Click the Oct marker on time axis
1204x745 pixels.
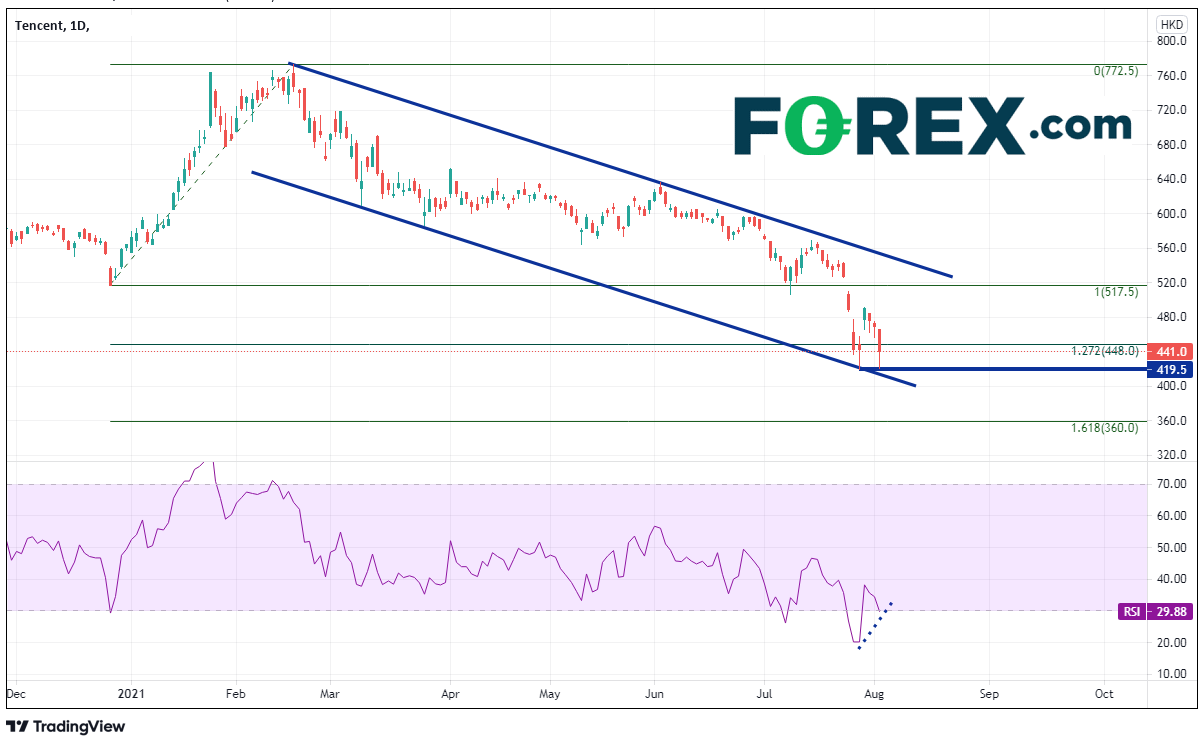pyautogui.click(x=1104, y=692)
